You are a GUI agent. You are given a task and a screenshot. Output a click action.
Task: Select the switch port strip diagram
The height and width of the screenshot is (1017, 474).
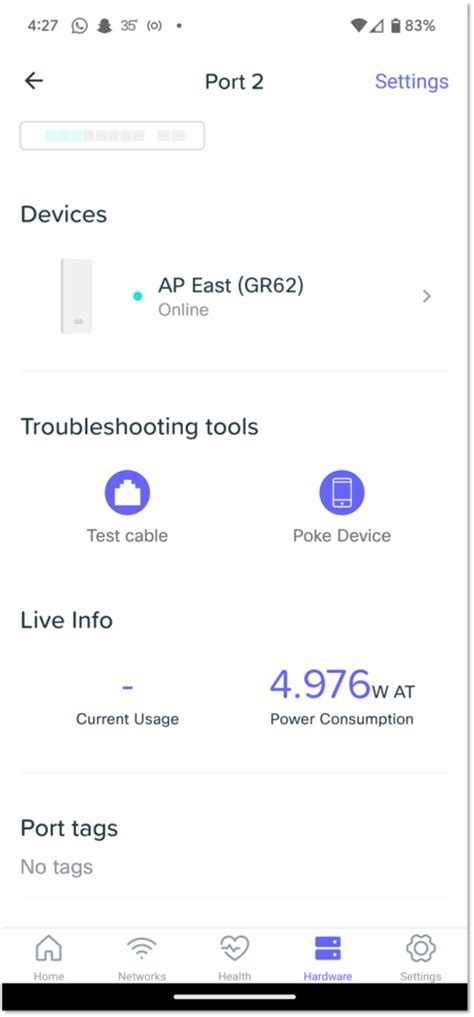coord(112,136)
